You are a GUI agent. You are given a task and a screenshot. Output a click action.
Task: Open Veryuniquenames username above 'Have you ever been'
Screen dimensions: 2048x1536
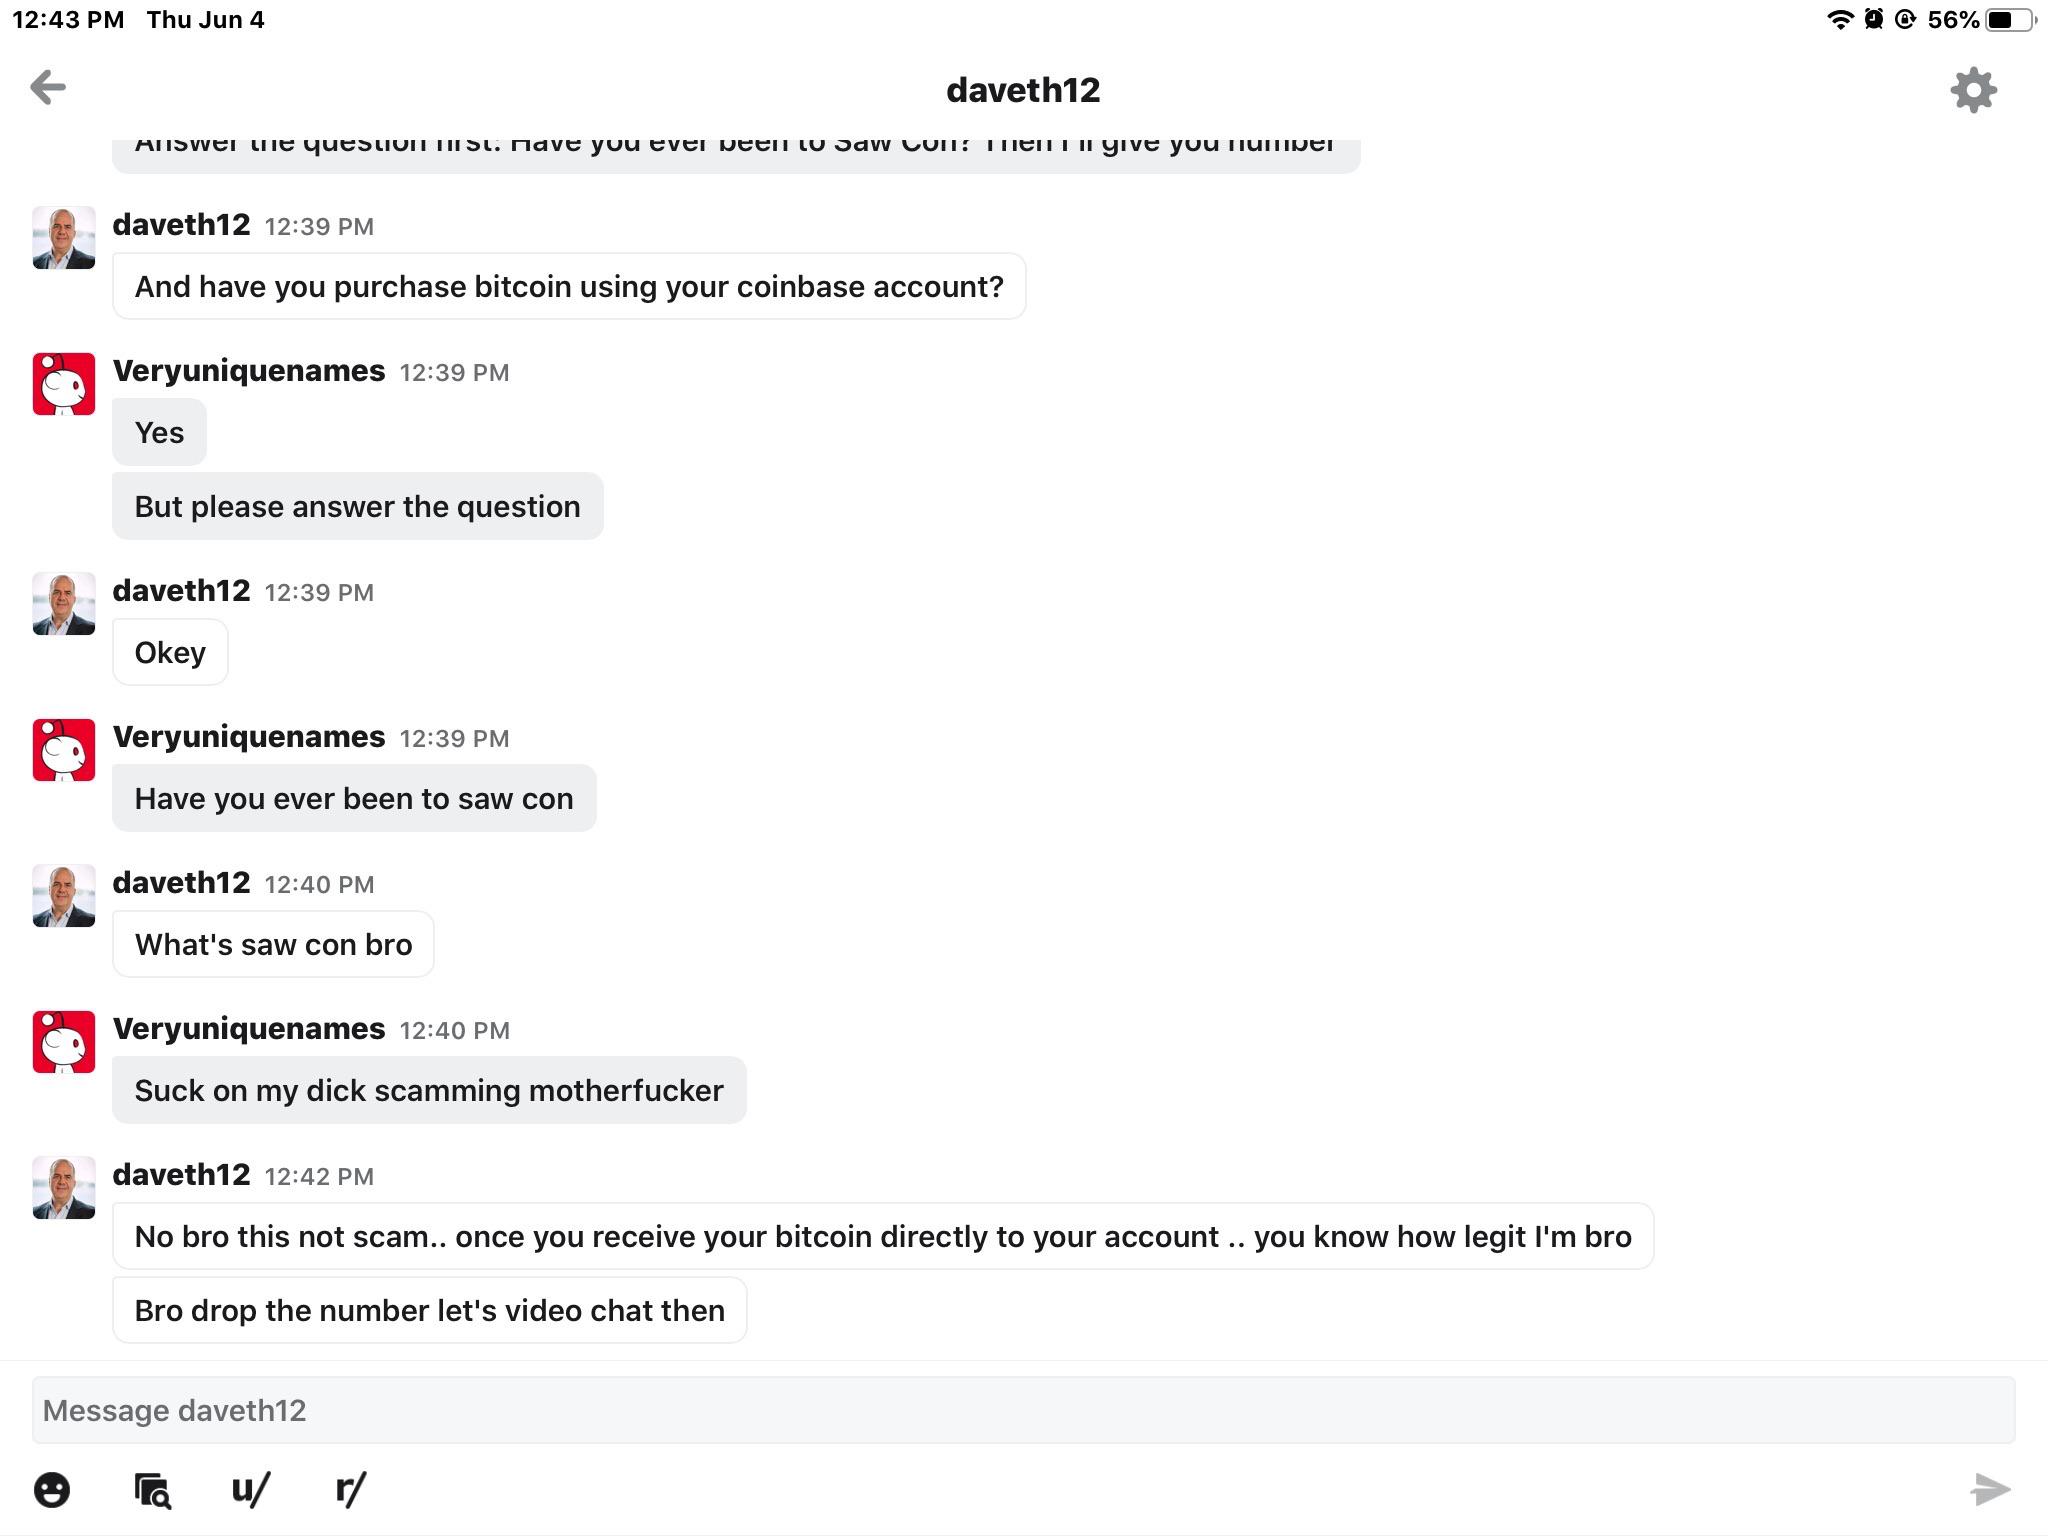click(x=249, y=737)
